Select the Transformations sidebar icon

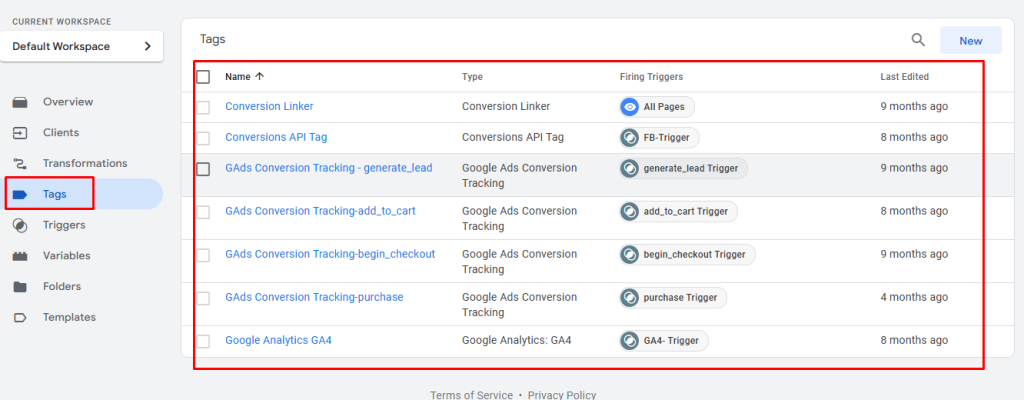[20, 164]
